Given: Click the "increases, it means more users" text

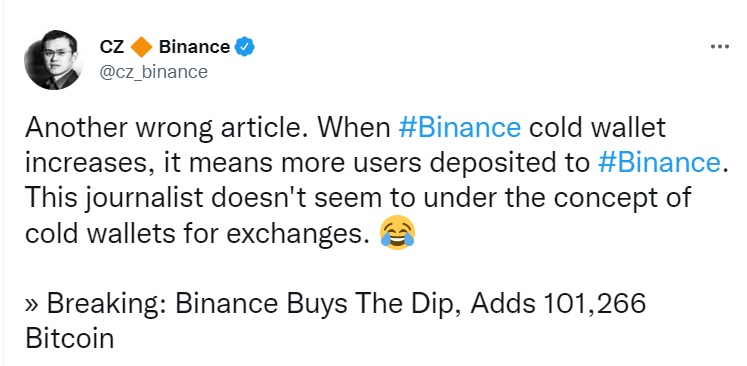Looking at the screenshot, I should click(223, 163).
